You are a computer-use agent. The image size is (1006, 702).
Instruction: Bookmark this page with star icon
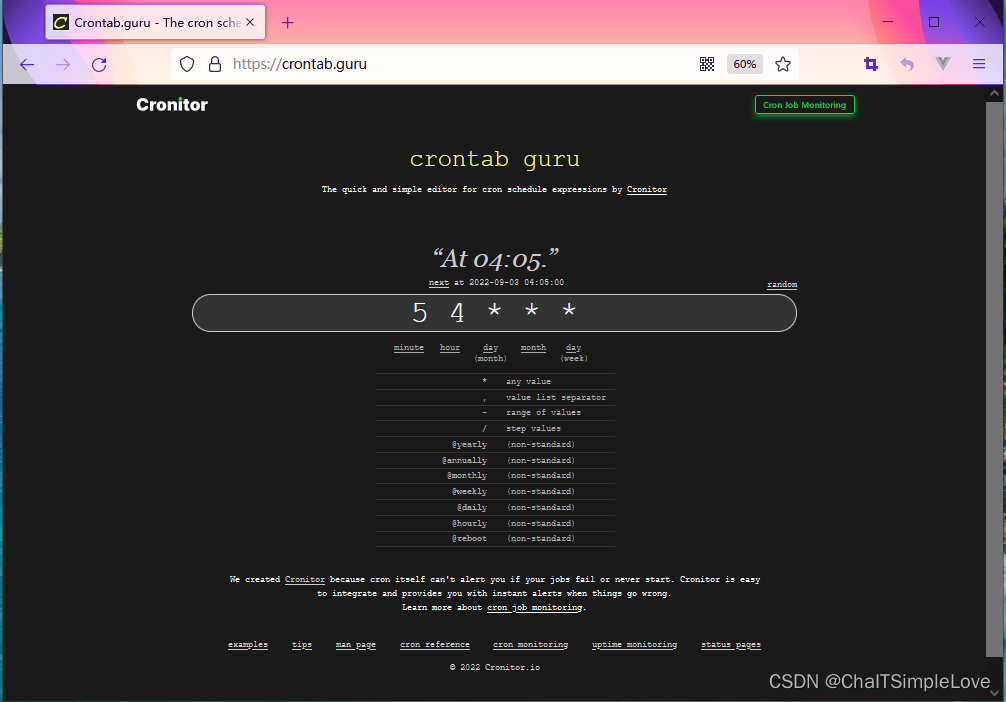point(783,64)
